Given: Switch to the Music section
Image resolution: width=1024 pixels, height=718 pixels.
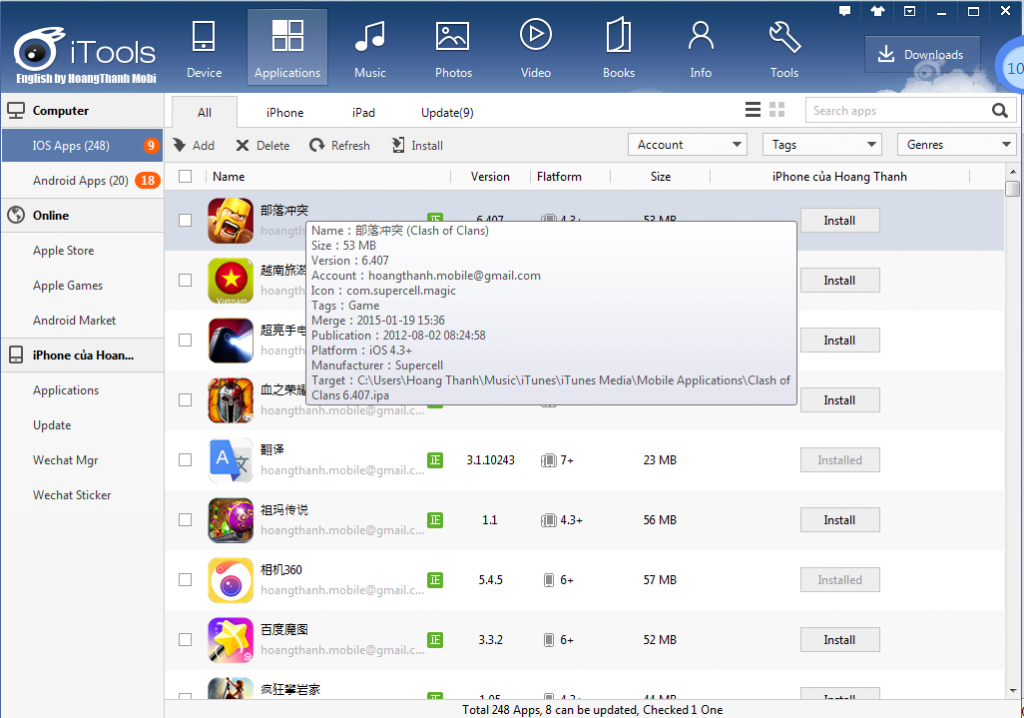Looking at the screenshot, I should pyautogui.click(x=369, y=45).
